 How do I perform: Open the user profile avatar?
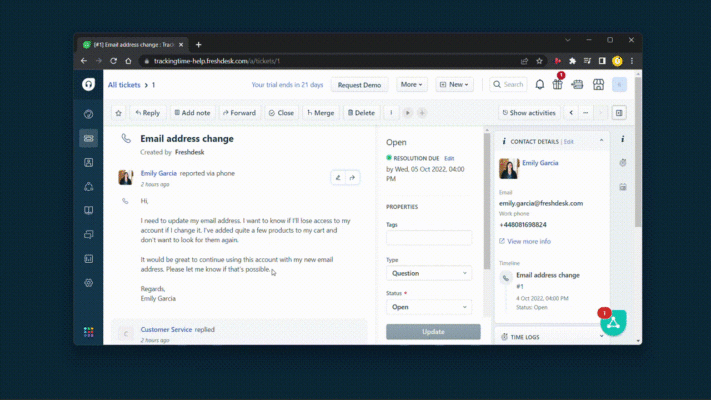[x=619, y=84]
